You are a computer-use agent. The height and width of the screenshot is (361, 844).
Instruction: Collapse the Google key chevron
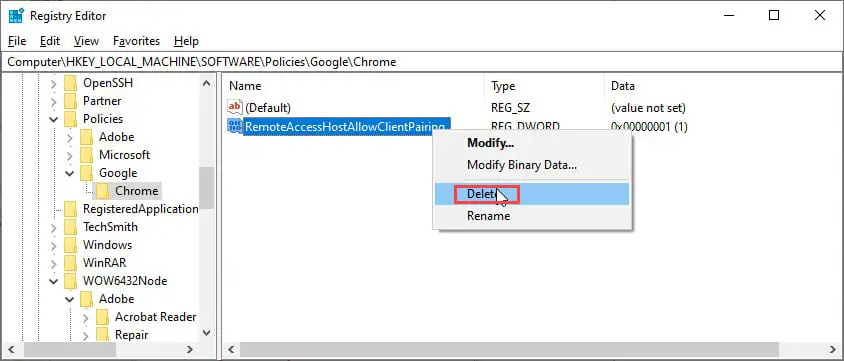(x=70, y=173)
